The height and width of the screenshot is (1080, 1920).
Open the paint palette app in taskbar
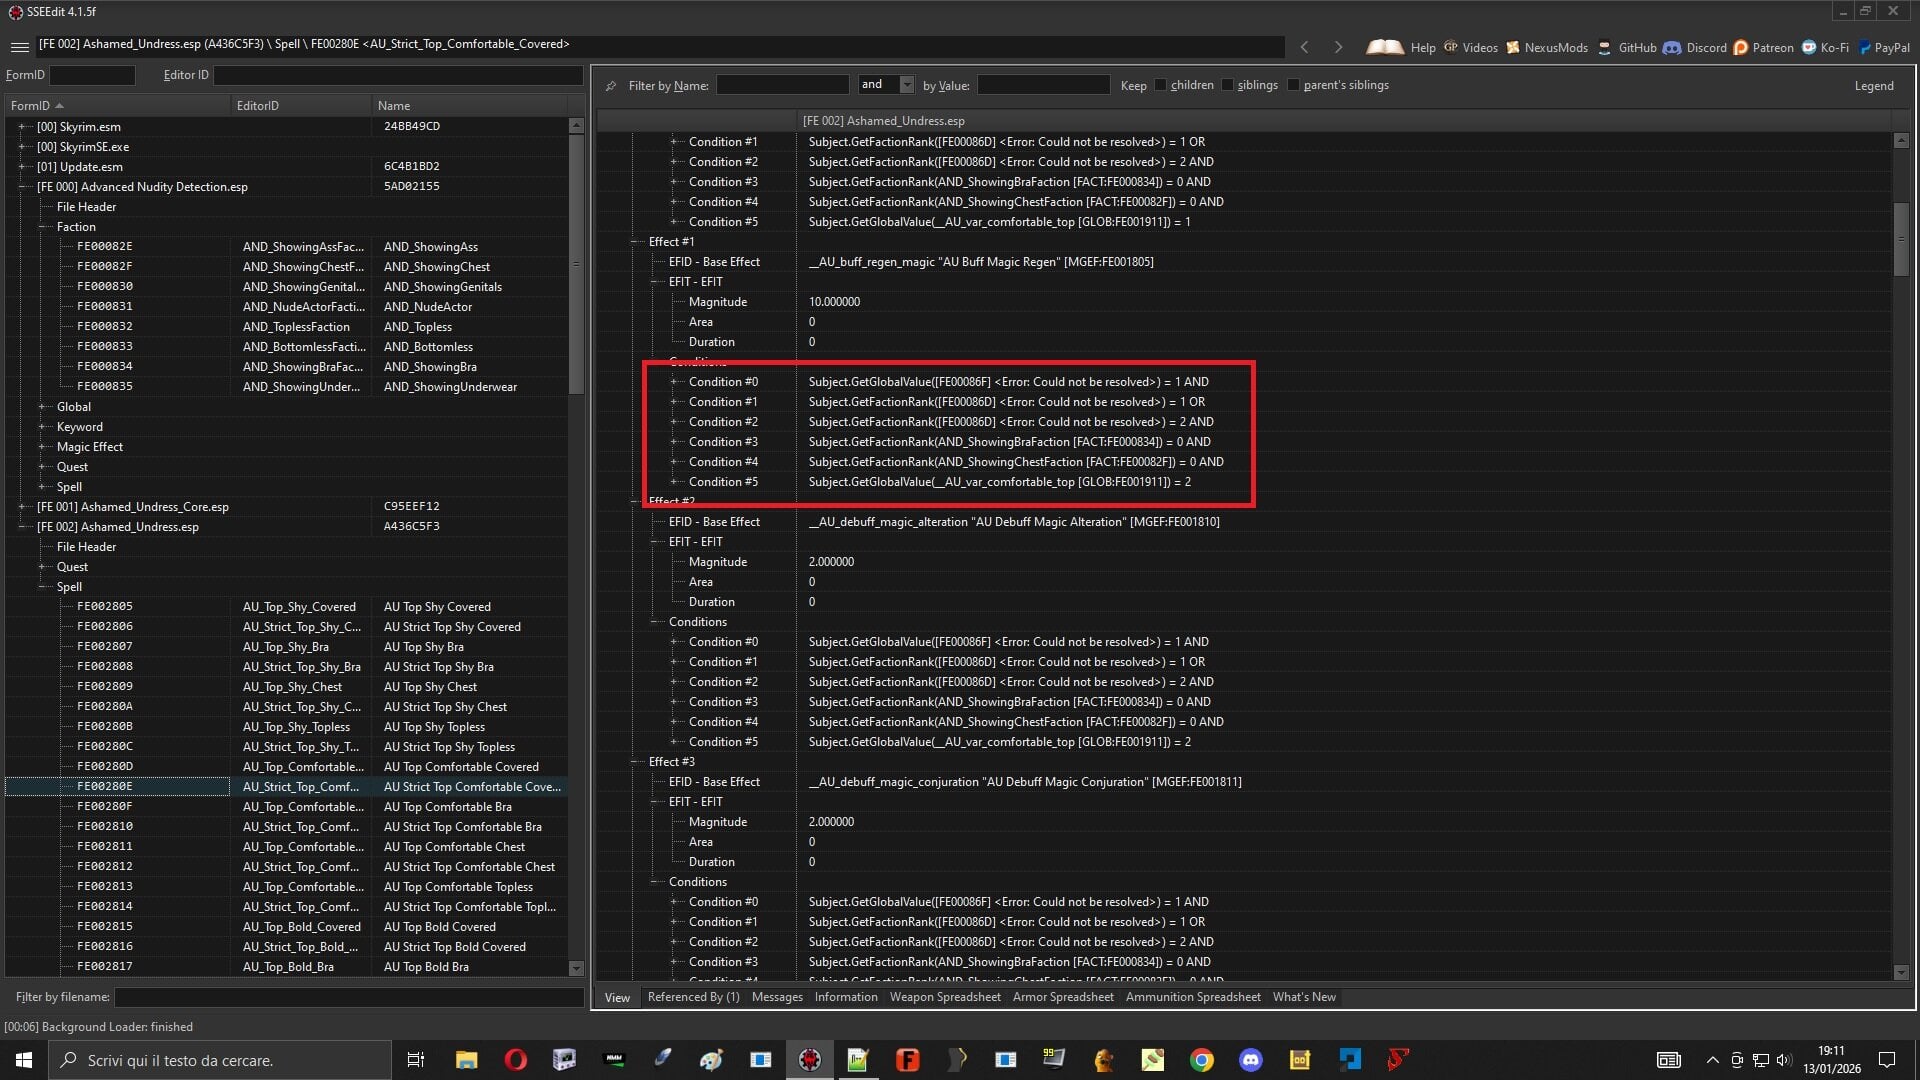pos(711,1060)
